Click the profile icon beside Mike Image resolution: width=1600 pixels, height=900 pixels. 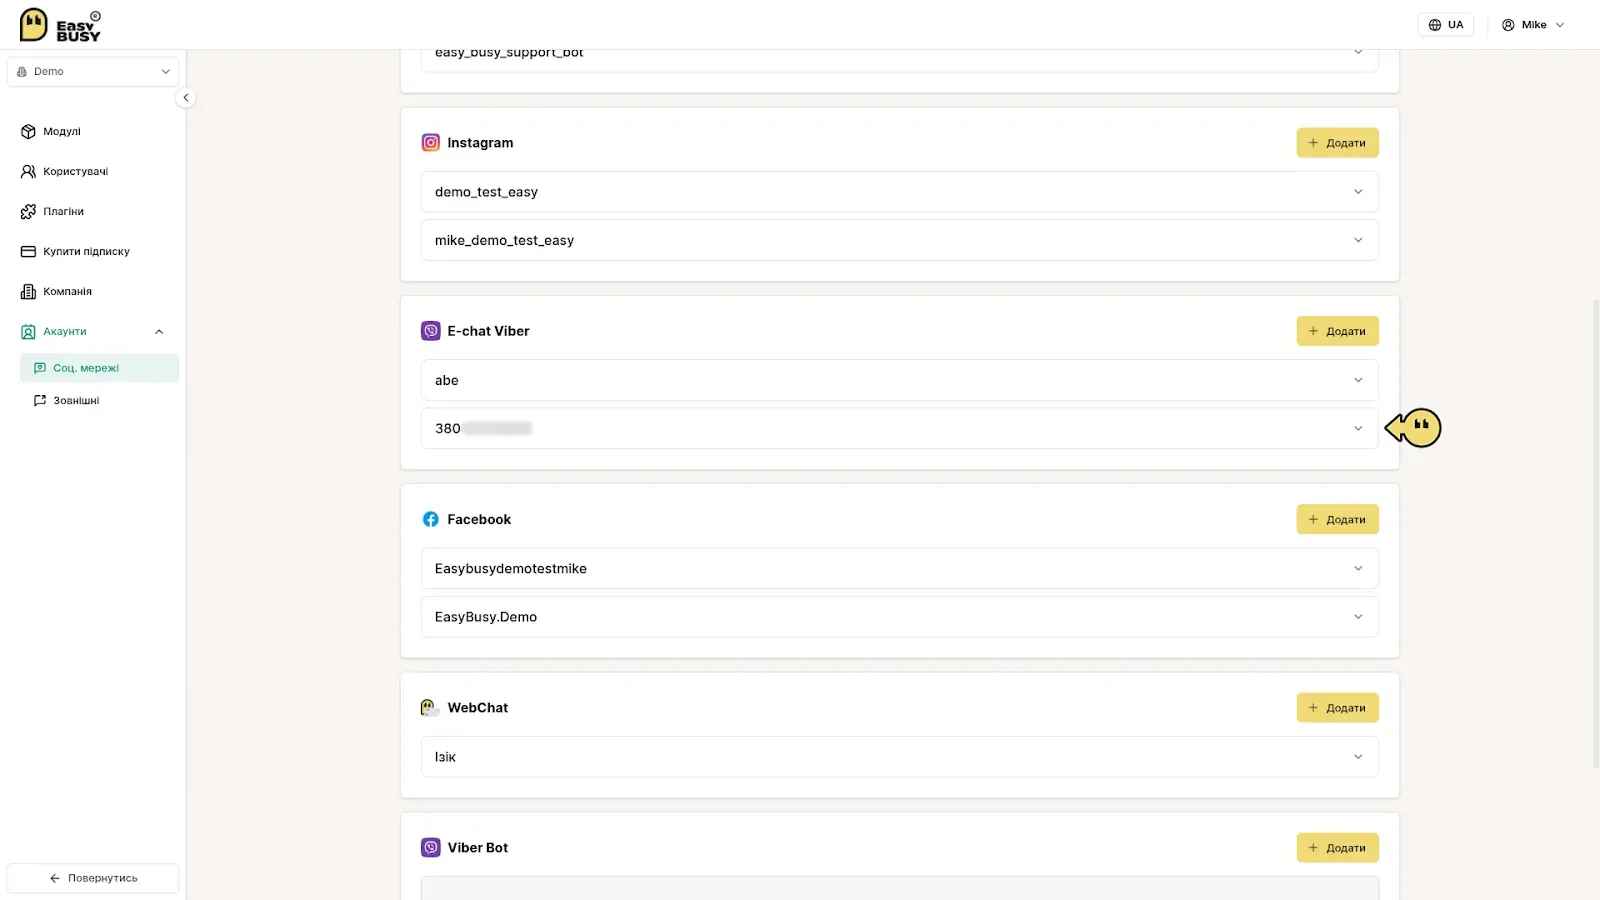click(1508, 25)
